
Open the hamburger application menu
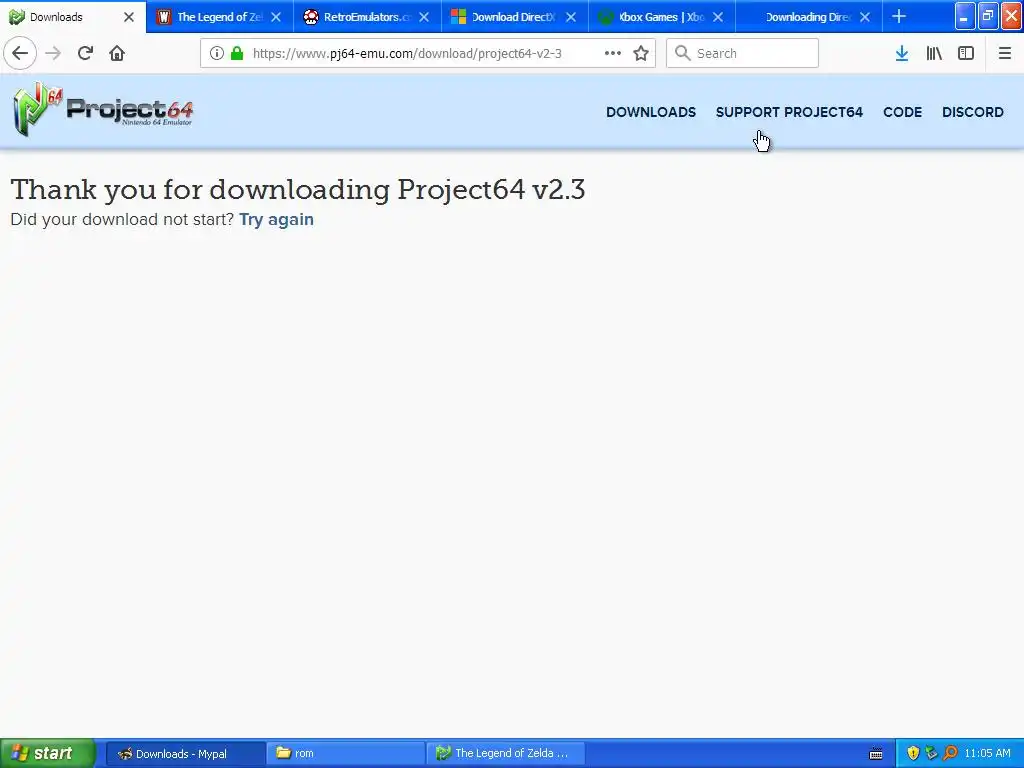tap(1004, 53)
